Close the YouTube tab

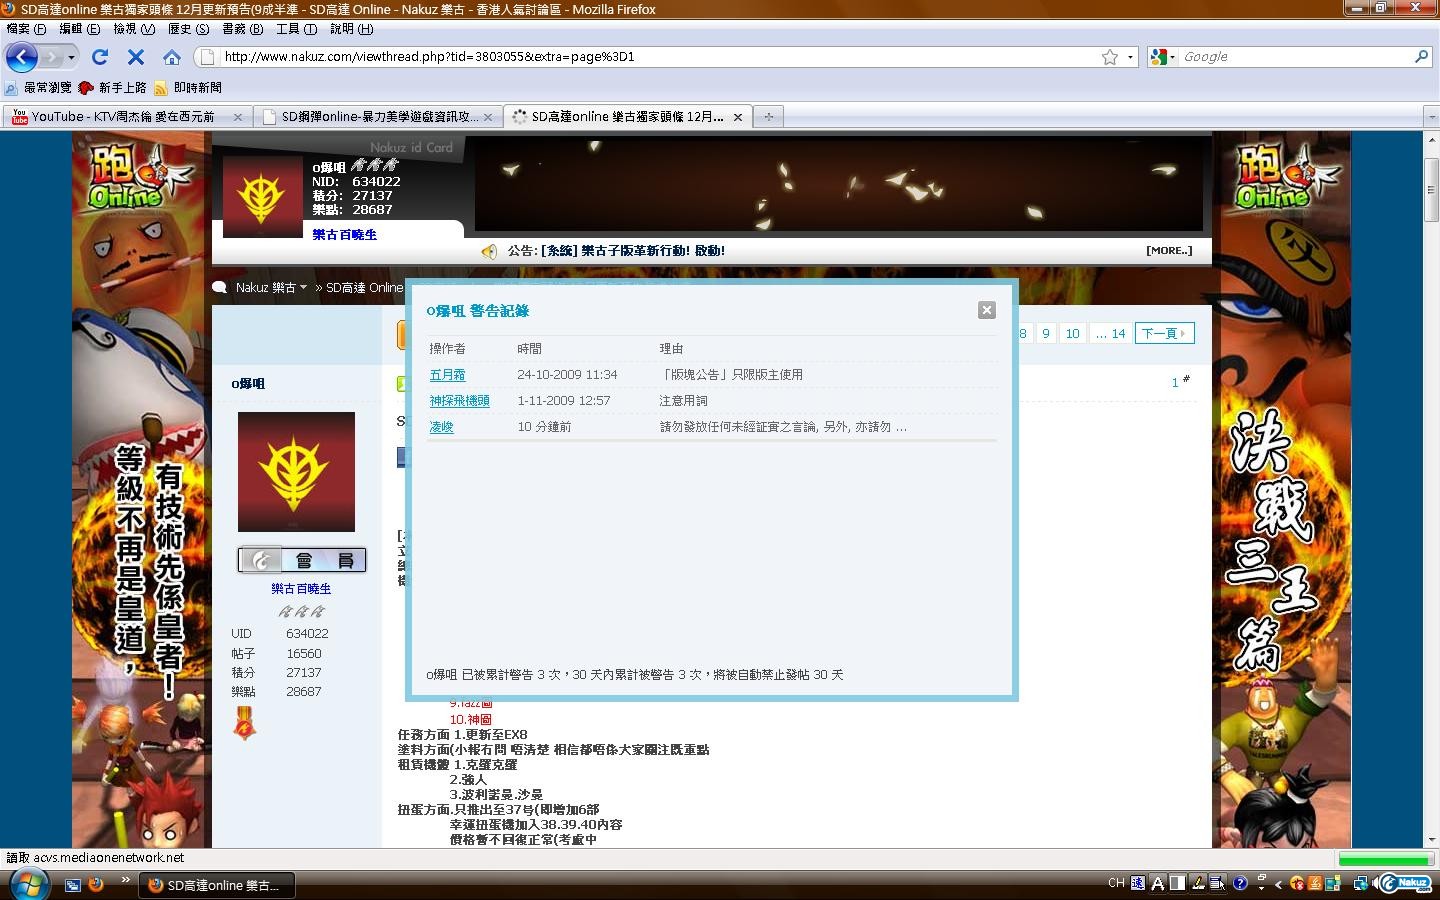click(238, 117)
